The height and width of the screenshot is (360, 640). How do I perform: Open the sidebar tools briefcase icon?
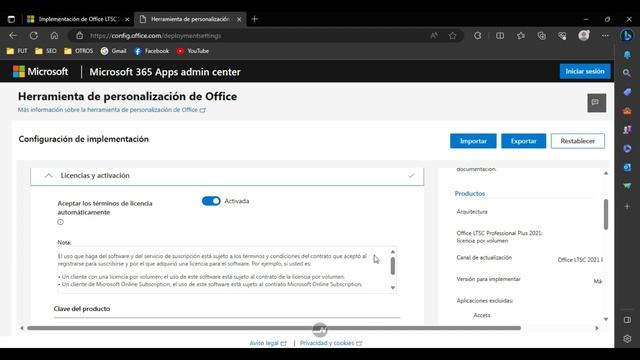point(627,111)
